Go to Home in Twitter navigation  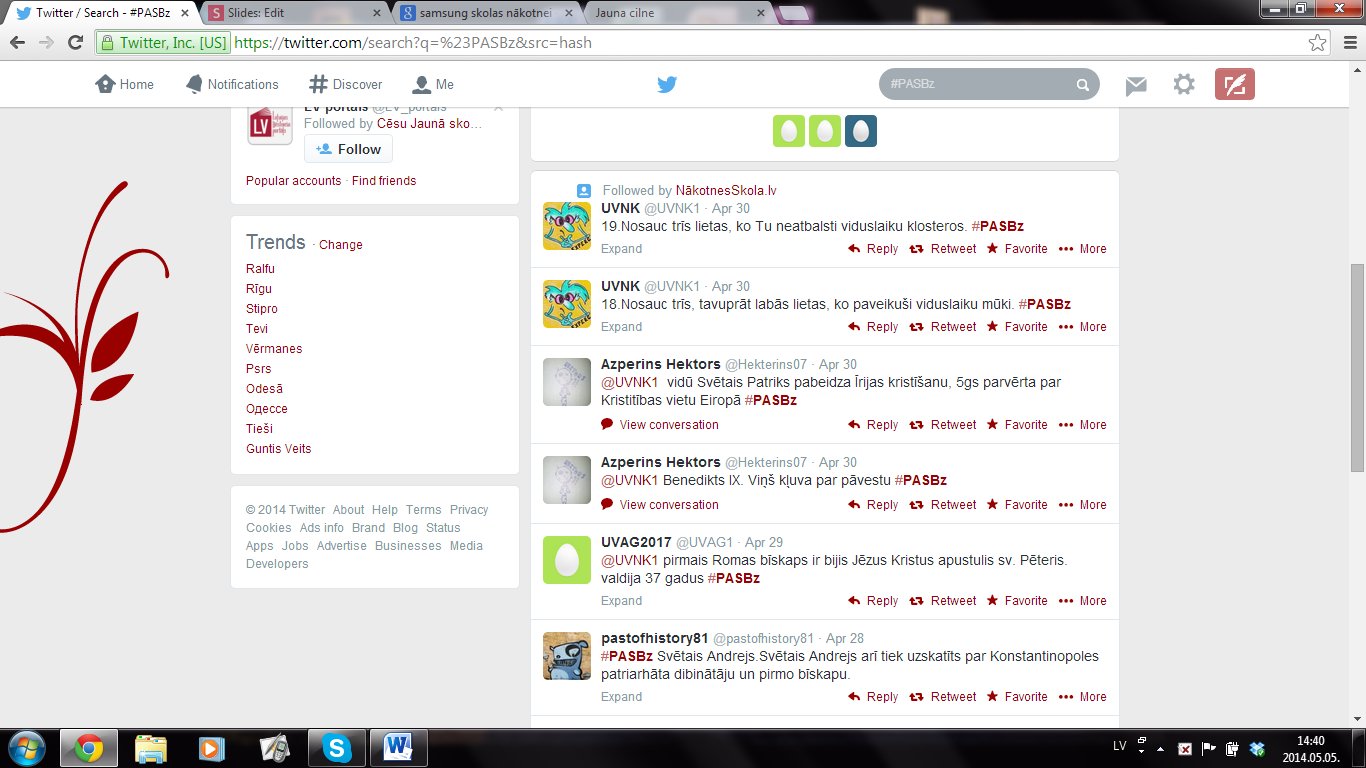(125, 85)
